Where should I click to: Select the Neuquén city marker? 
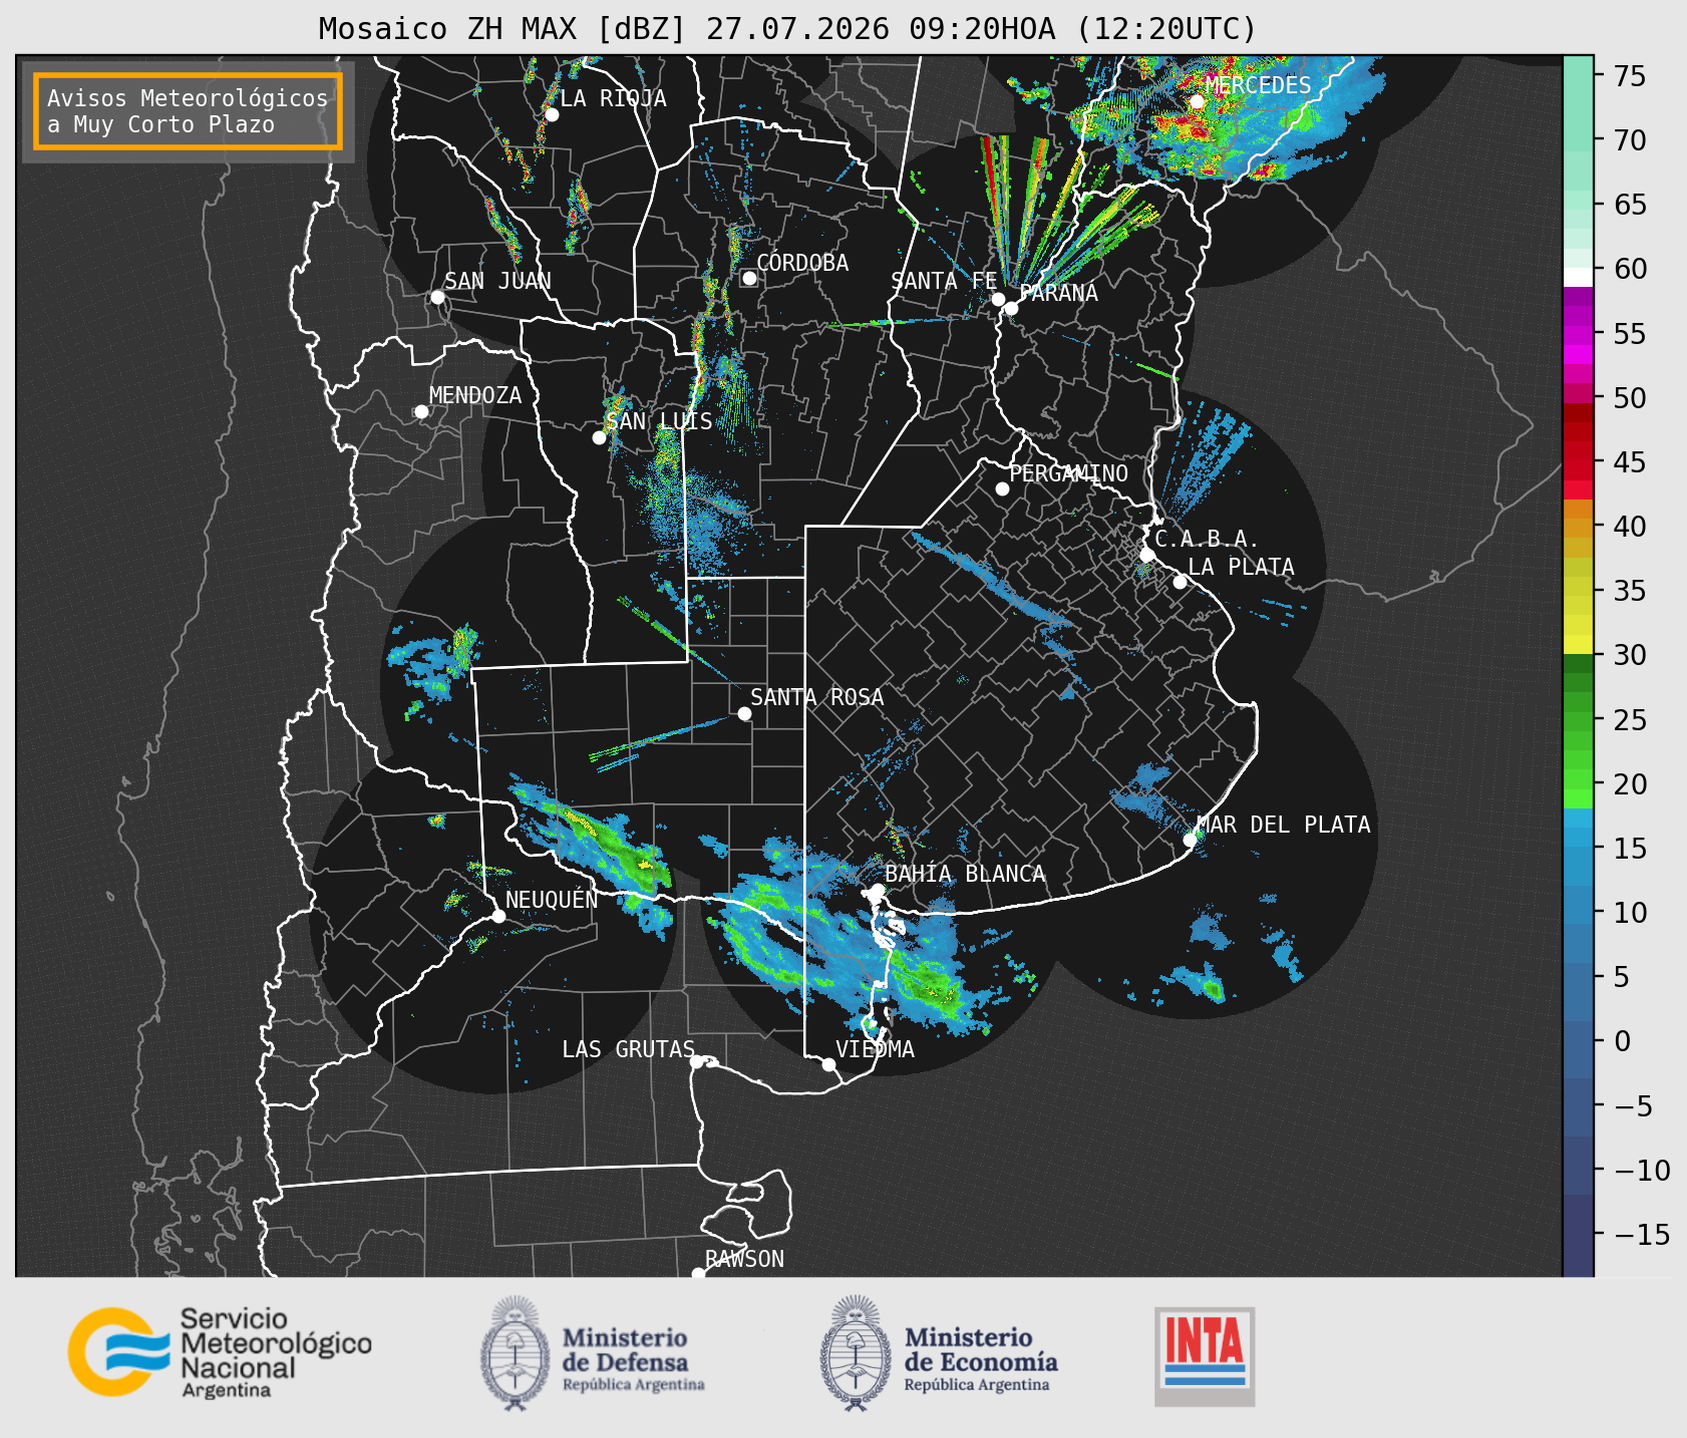(498, 916)
